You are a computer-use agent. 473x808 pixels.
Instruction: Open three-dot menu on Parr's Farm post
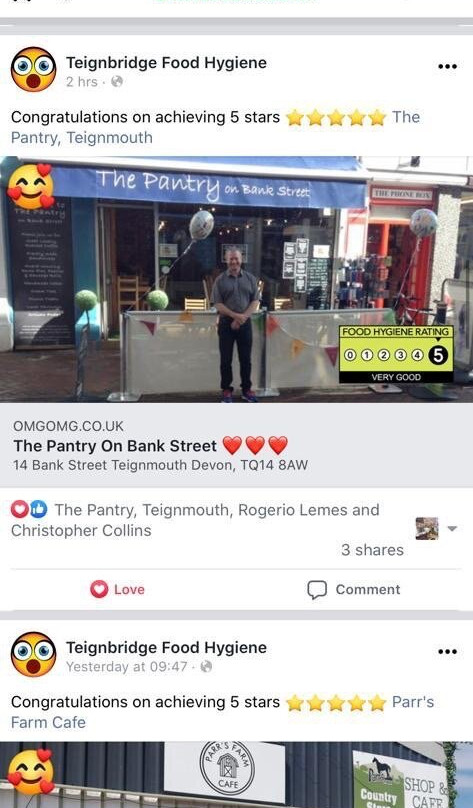(x=447, y=651)
